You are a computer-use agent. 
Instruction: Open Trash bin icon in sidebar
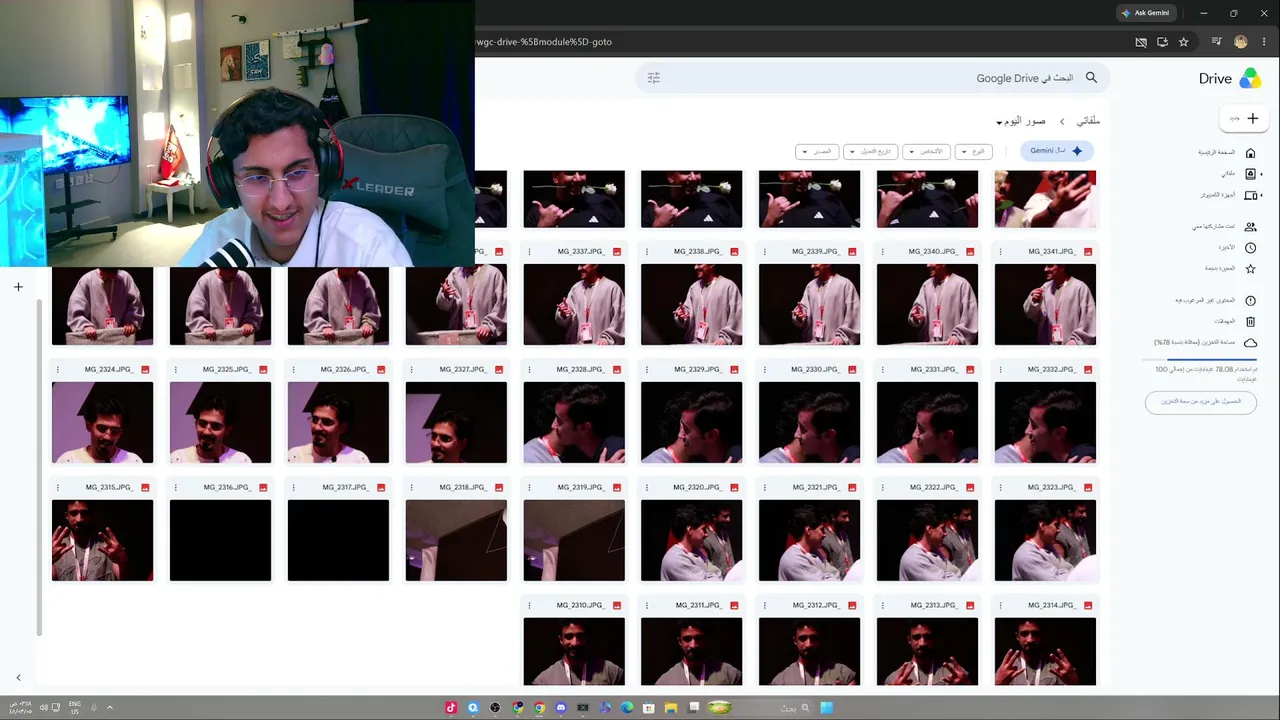[x=1250, y=322]
